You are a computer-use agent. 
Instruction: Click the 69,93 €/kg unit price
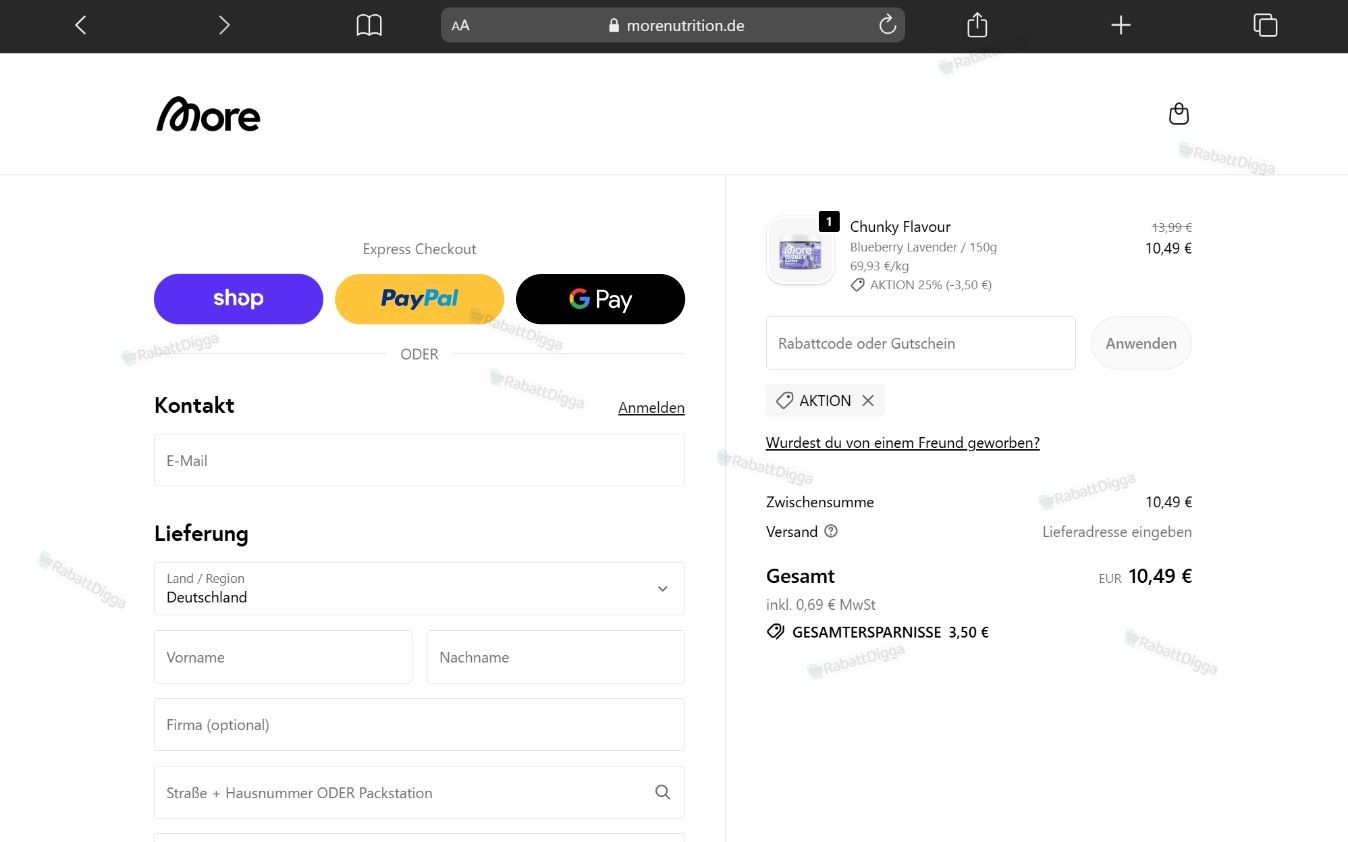(879, 266)
